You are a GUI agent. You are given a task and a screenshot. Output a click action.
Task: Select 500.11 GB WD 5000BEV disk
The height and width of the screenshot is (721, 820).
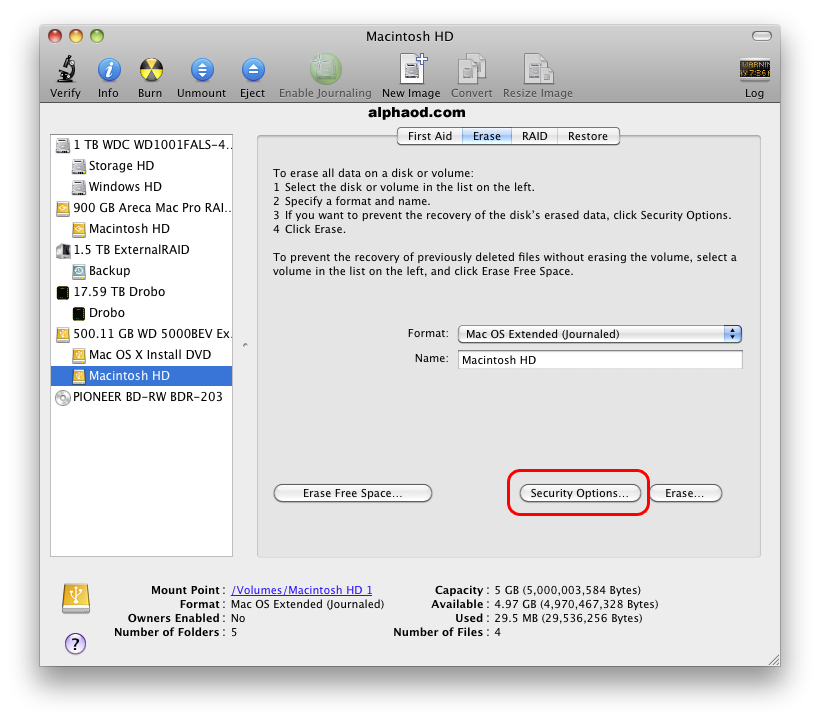click(x=142, y=334)
